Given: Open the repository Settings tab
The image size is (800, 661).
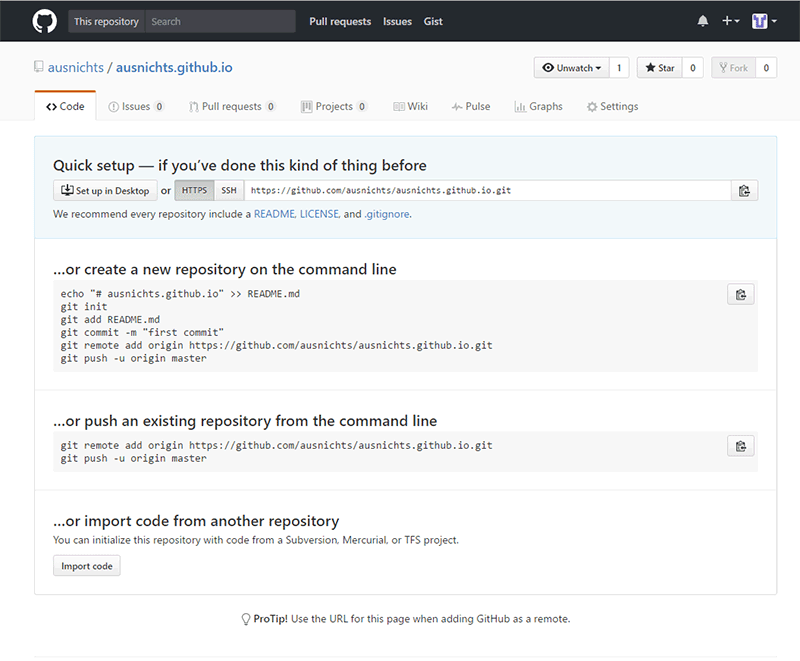Looking at the screenshot, I should pos(612,106).
